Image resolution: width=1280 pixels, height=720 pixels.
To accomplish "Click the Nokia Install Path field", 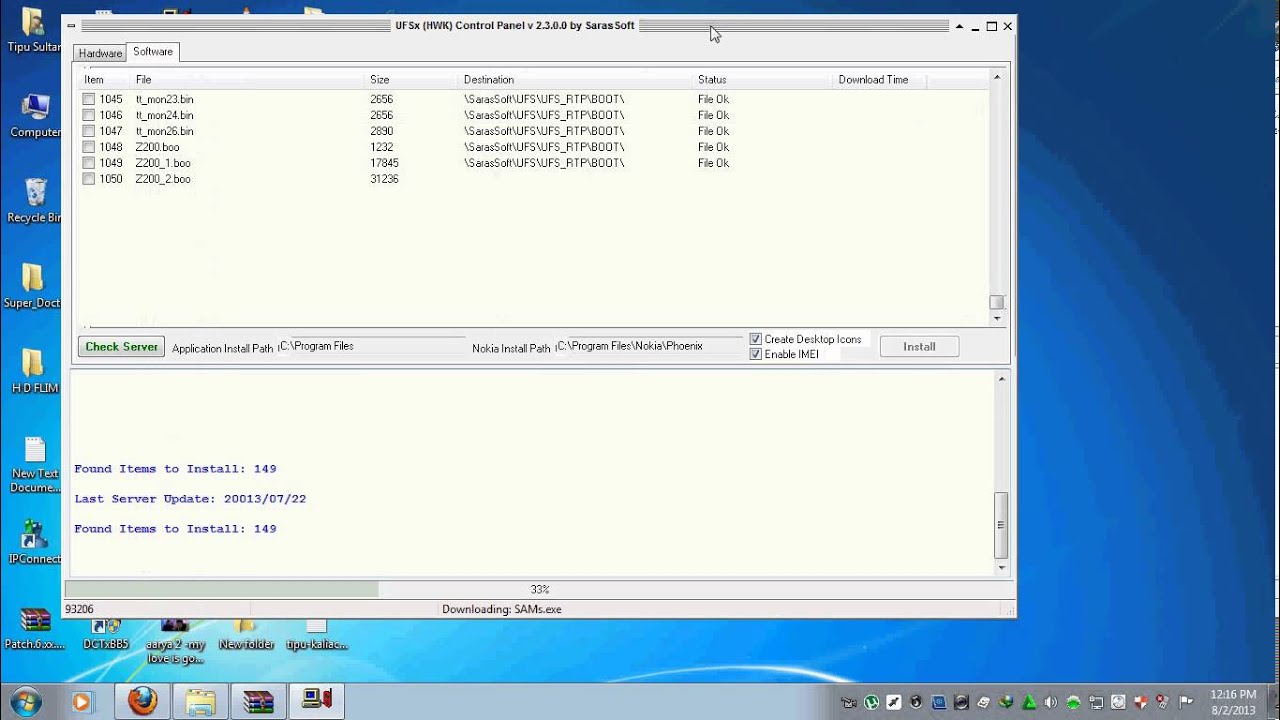I will [649, 346].
